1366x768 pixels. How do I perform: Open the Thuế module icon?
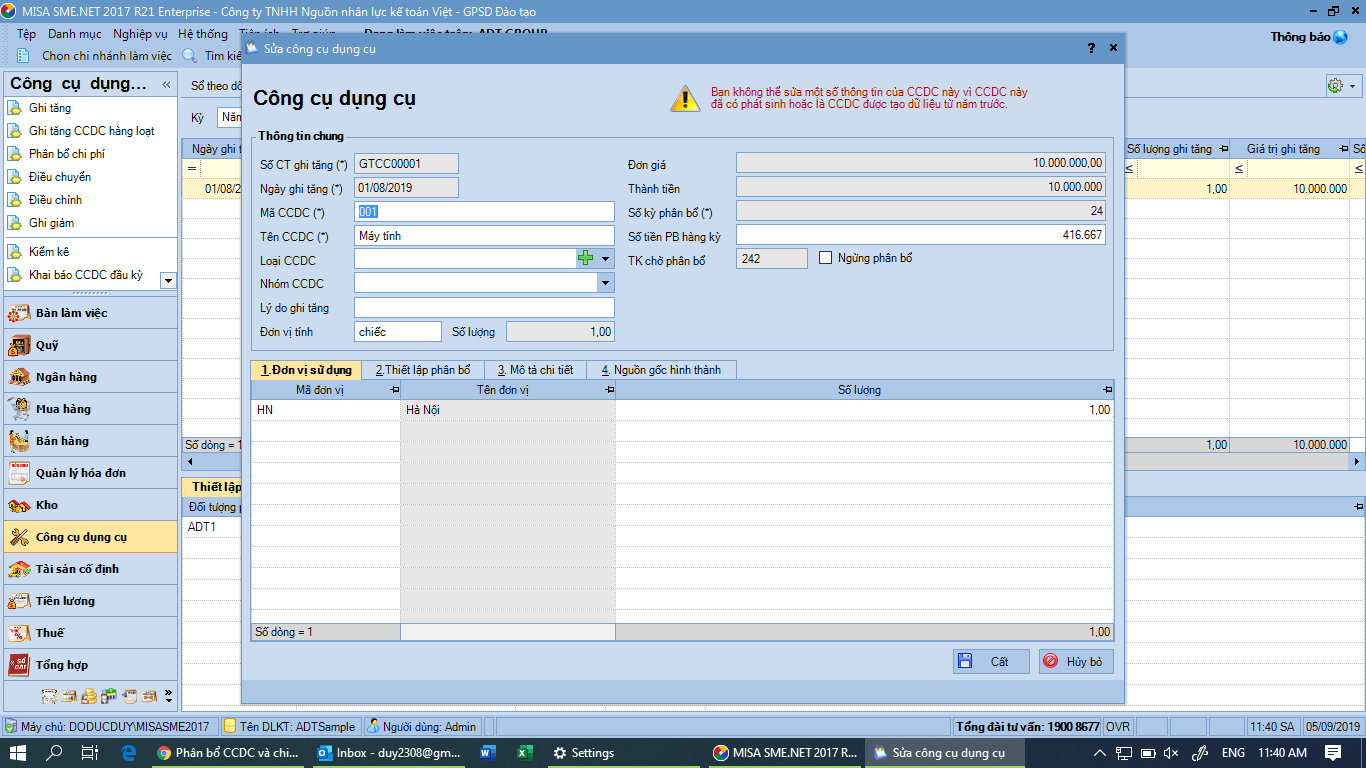(x=19, y=633)
